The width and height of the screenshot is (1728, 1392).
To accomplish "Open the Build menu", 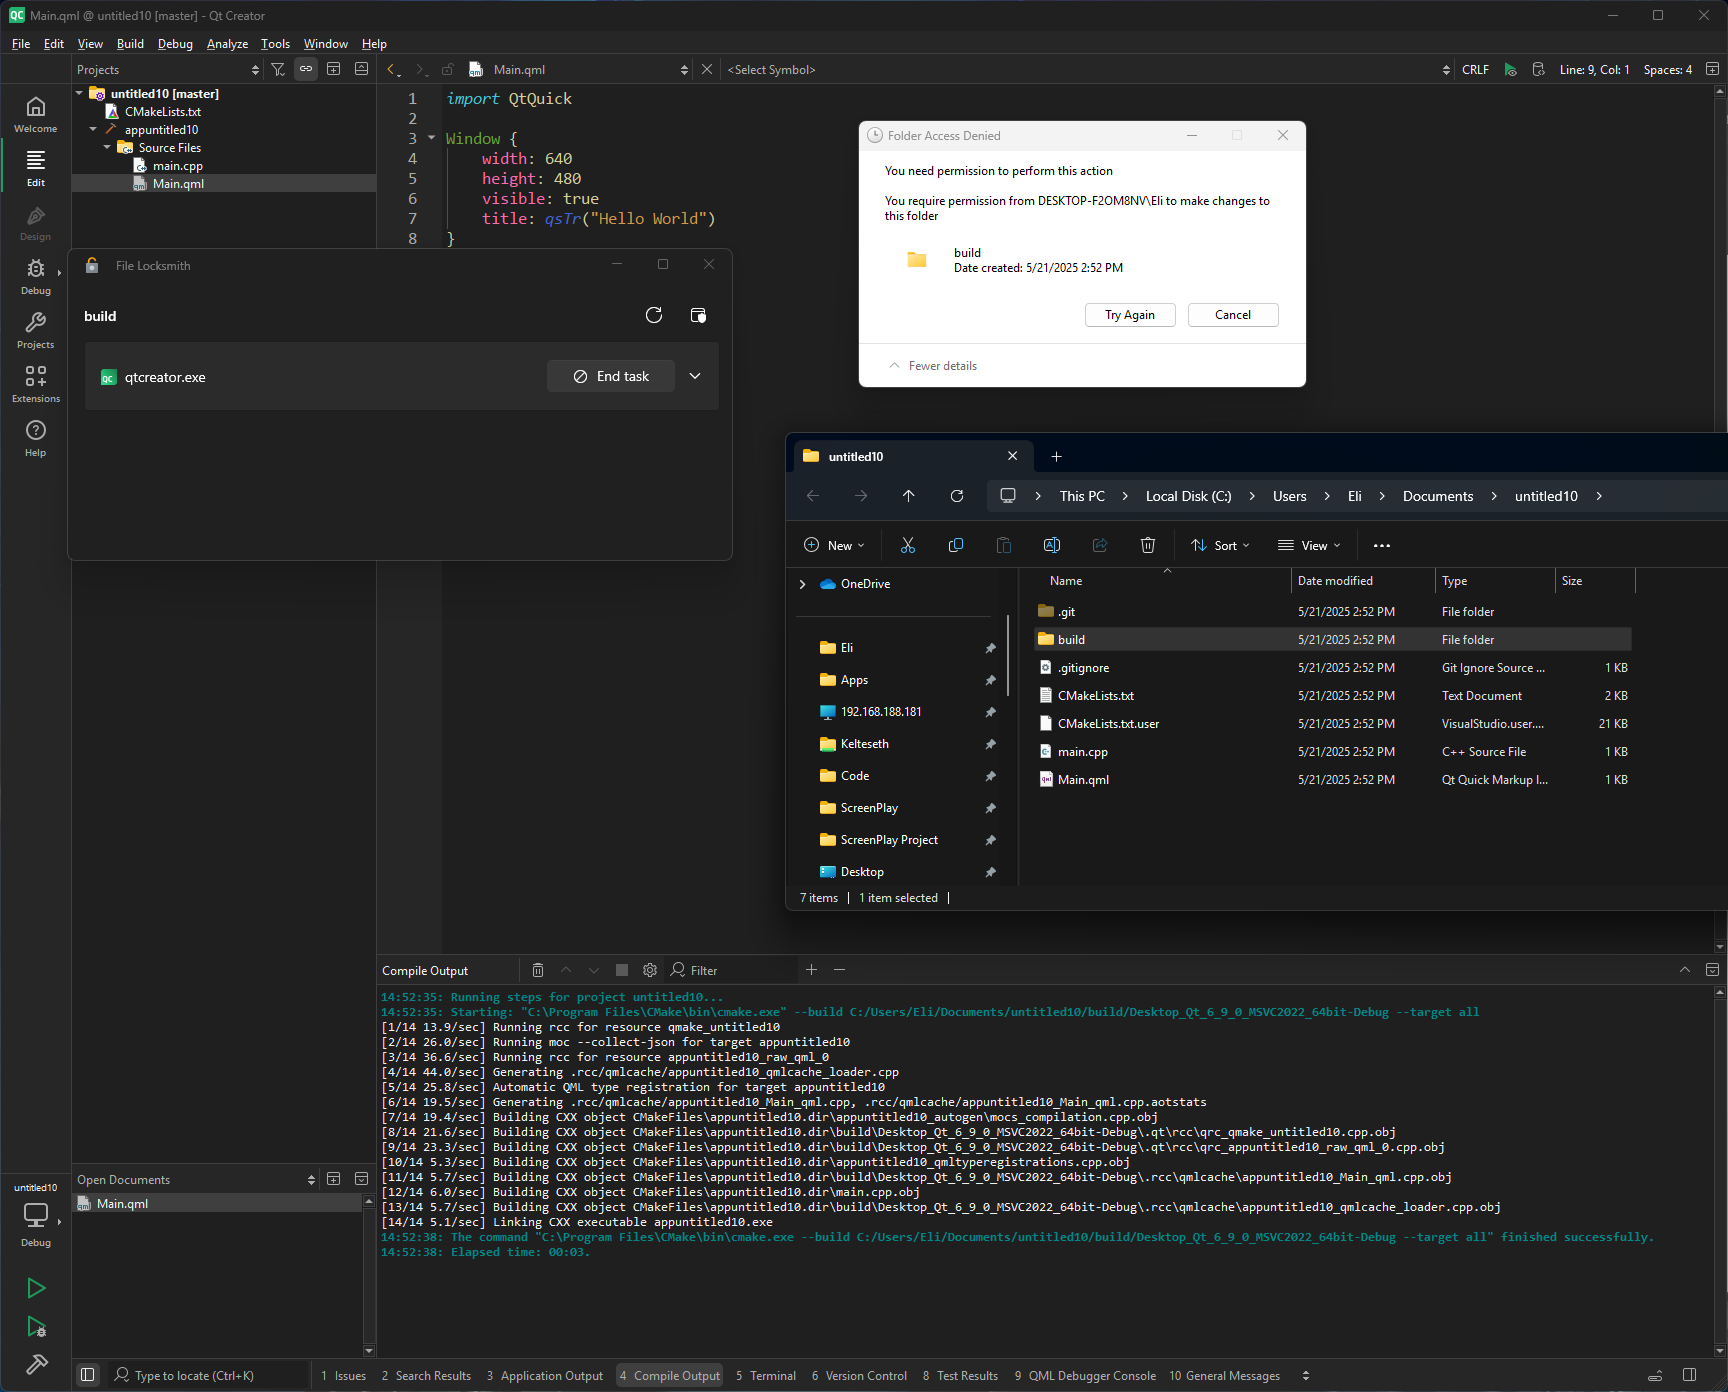I will click(x=130, y=44).
